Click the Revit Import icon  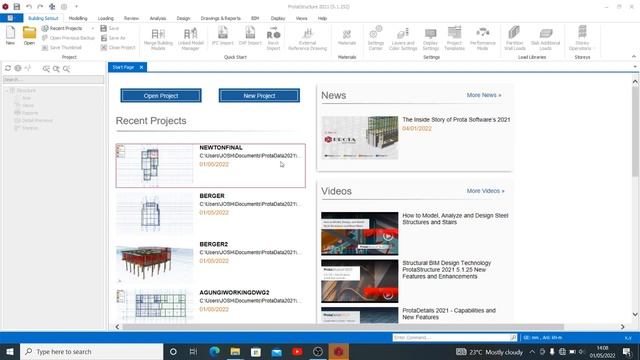[x=273, y=38]
